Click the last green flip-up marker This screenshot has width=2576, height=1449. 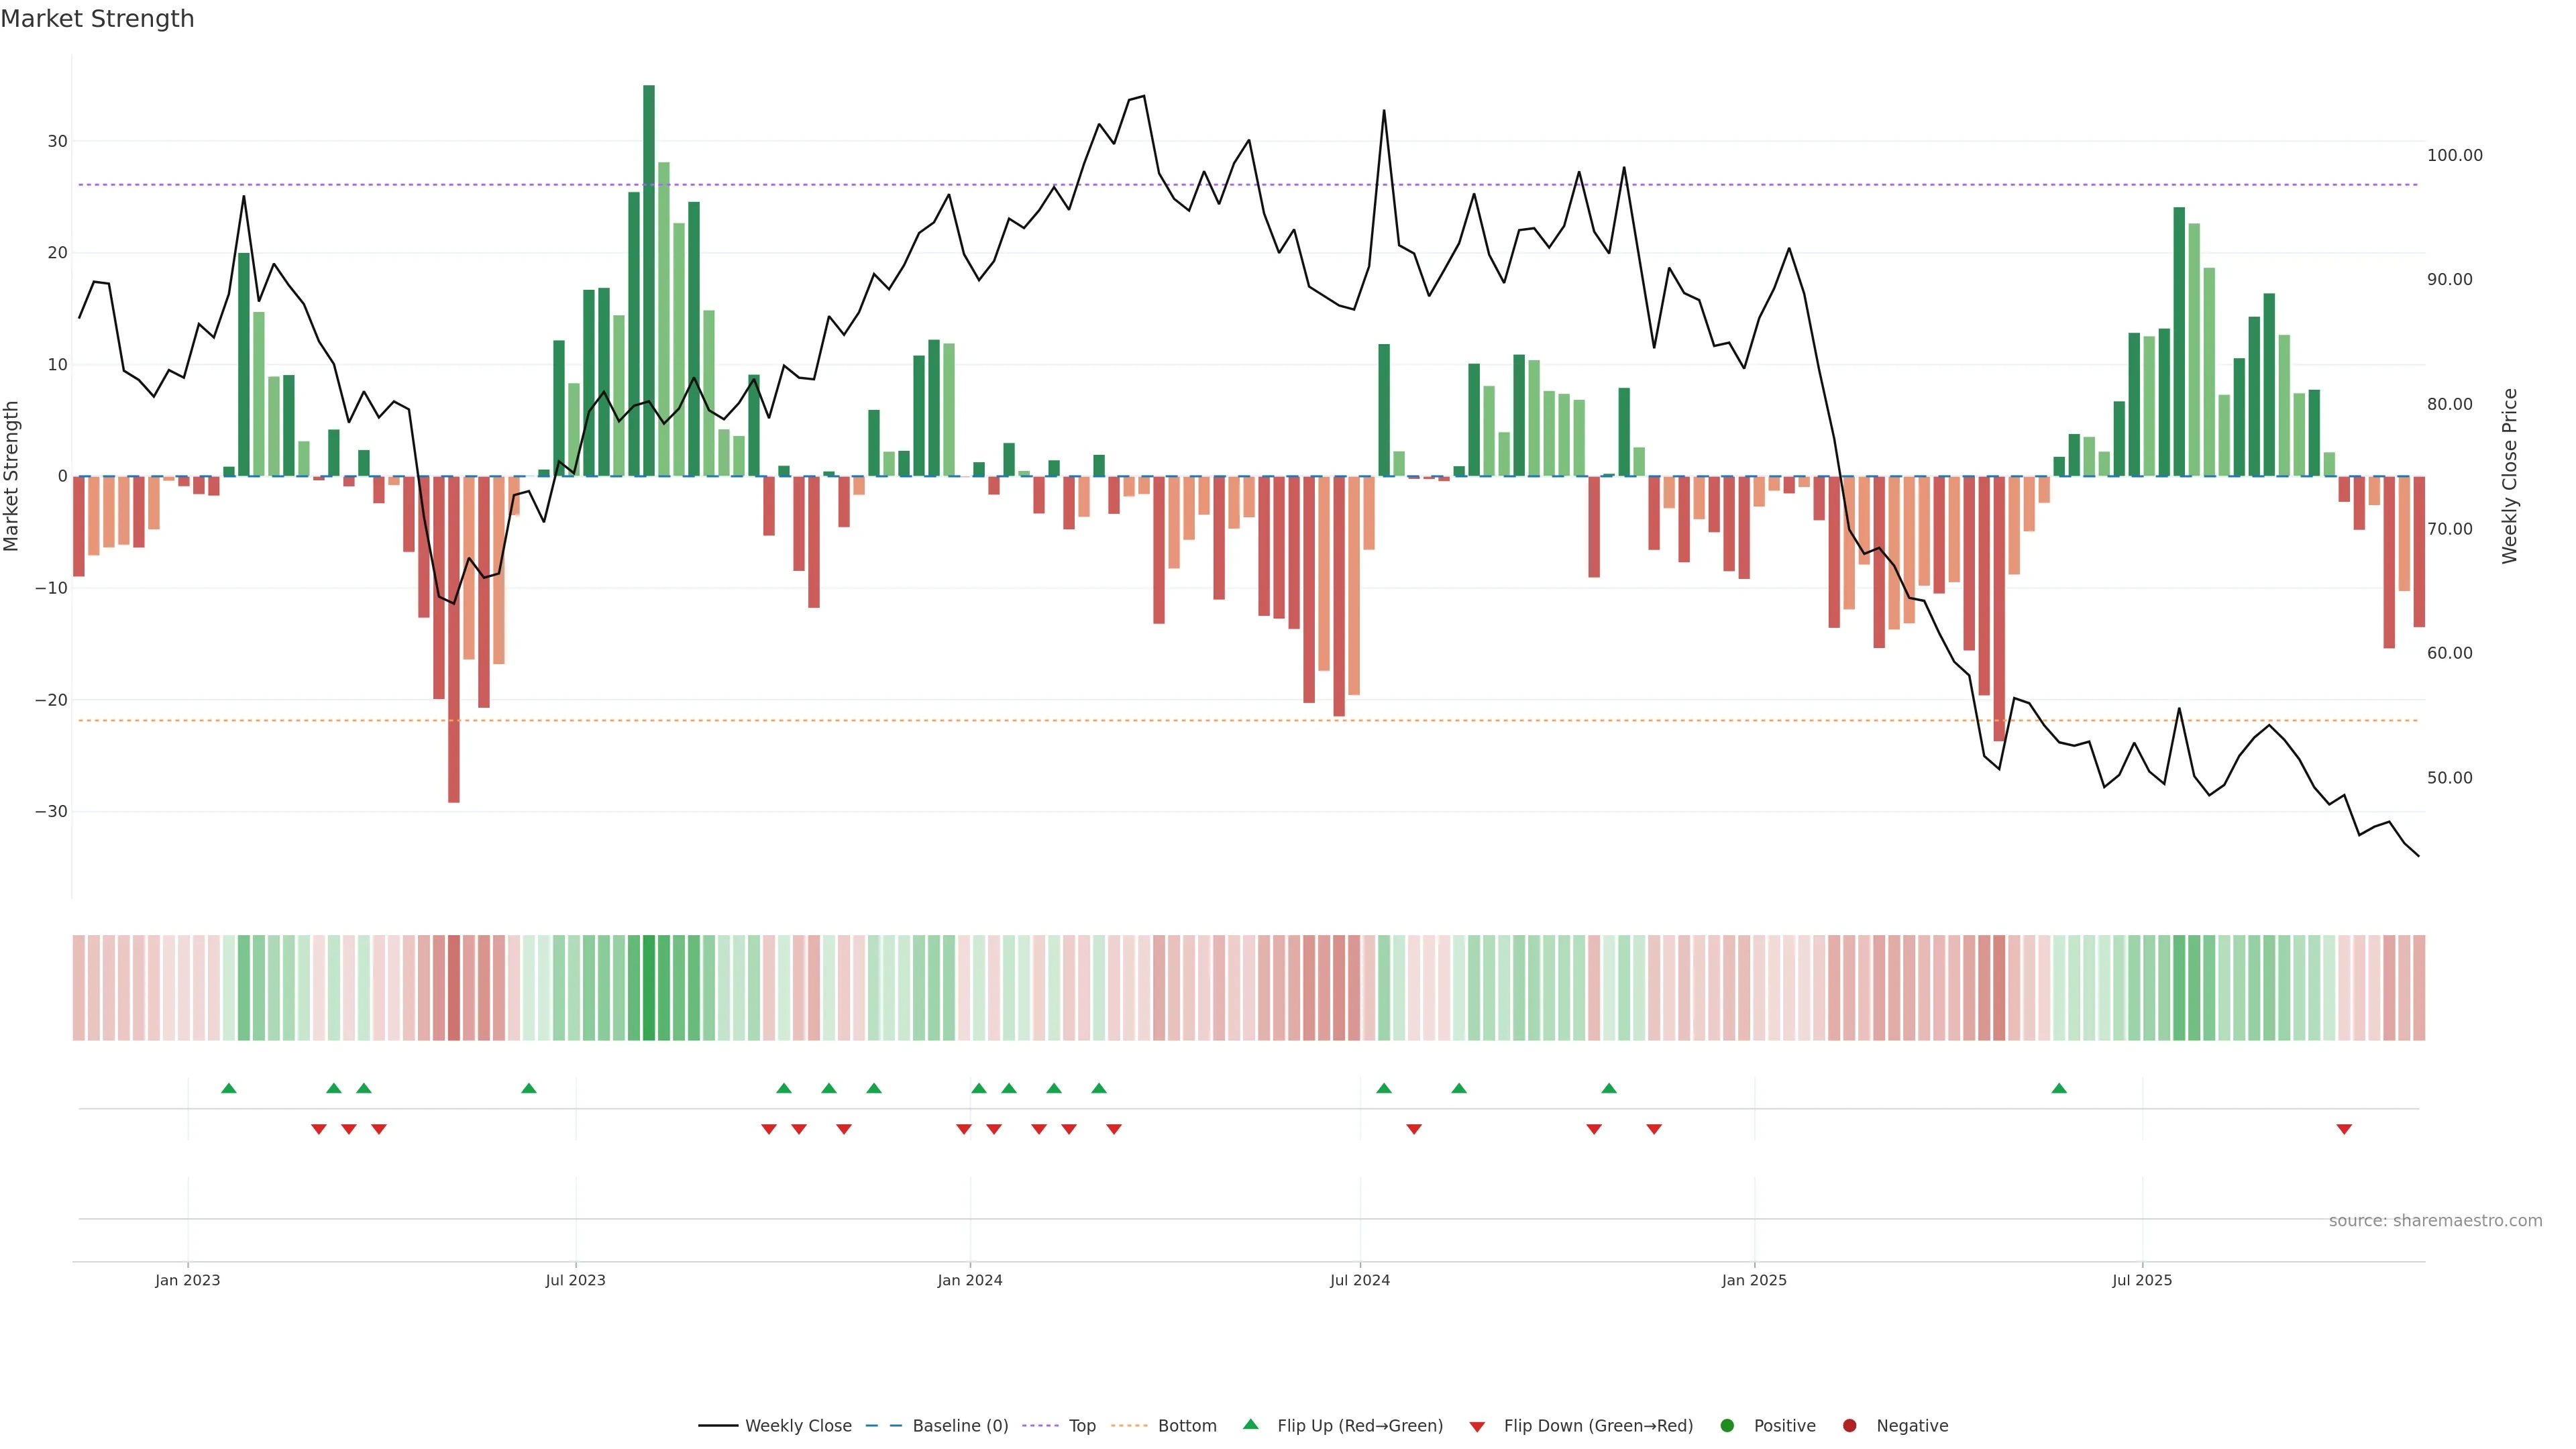2059,1088
